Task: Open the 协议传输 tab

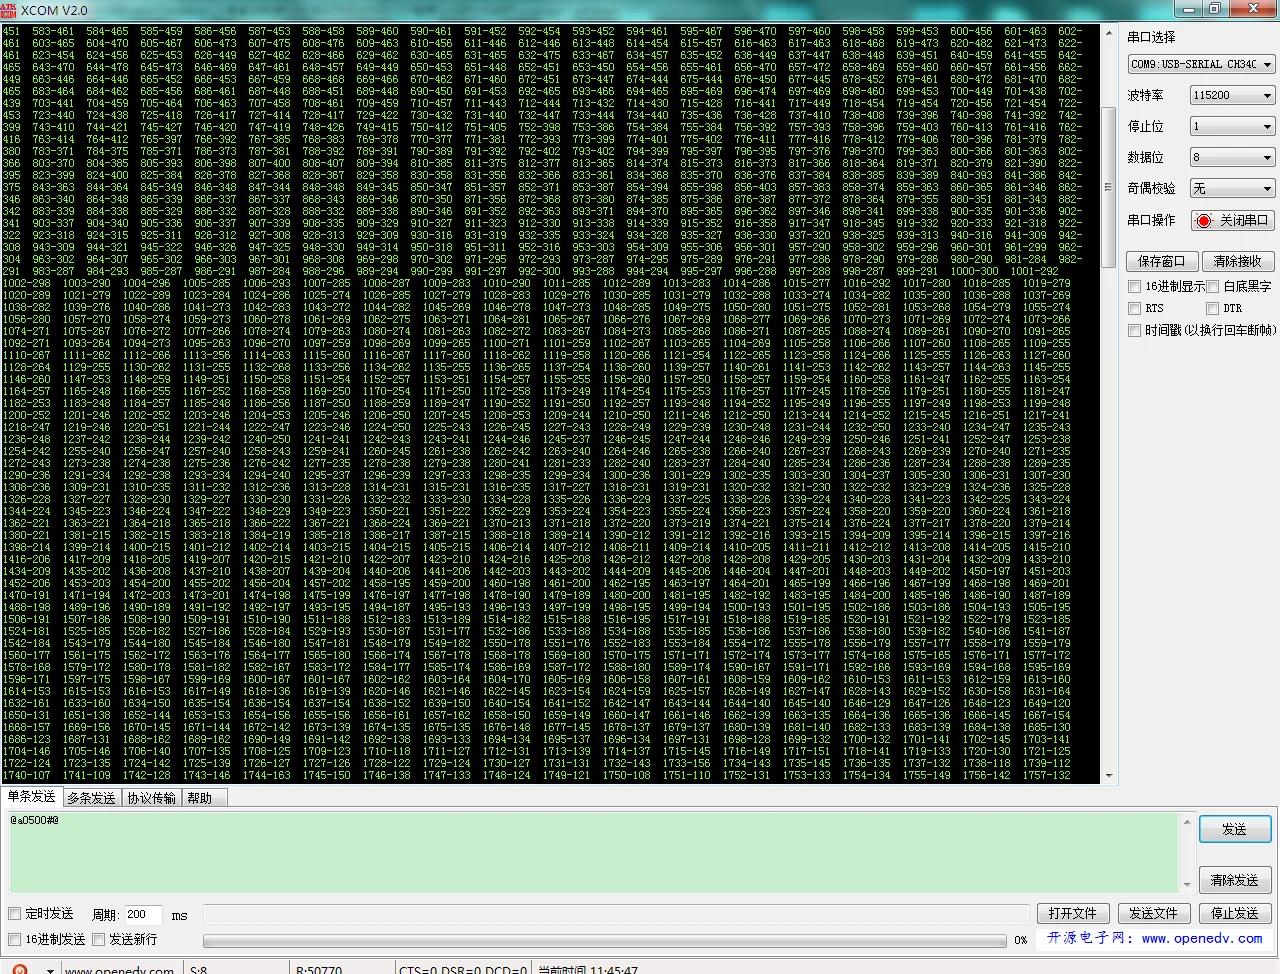Action: tap(151, 798)
